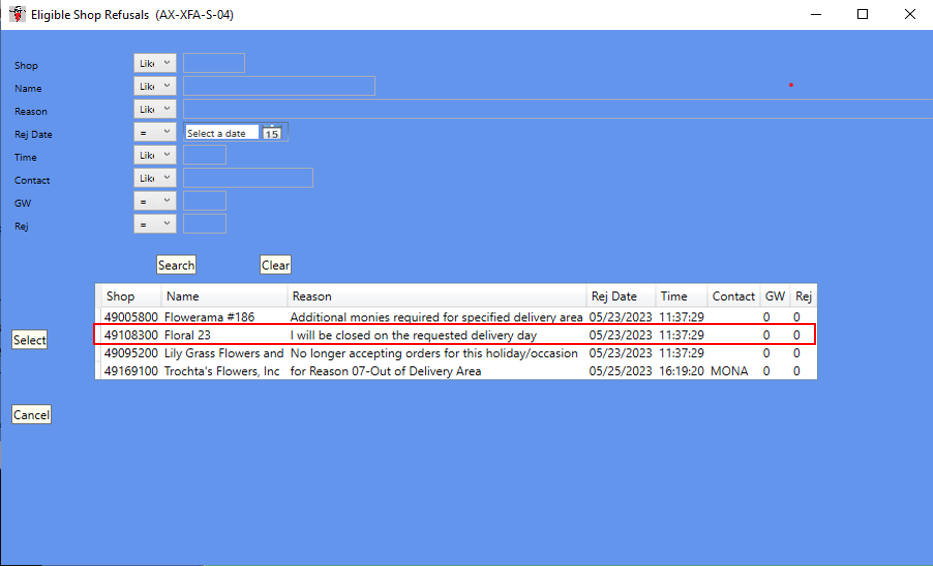Open the Reason operator dropdown
The image size is (933, 566).
click(155, 110)
